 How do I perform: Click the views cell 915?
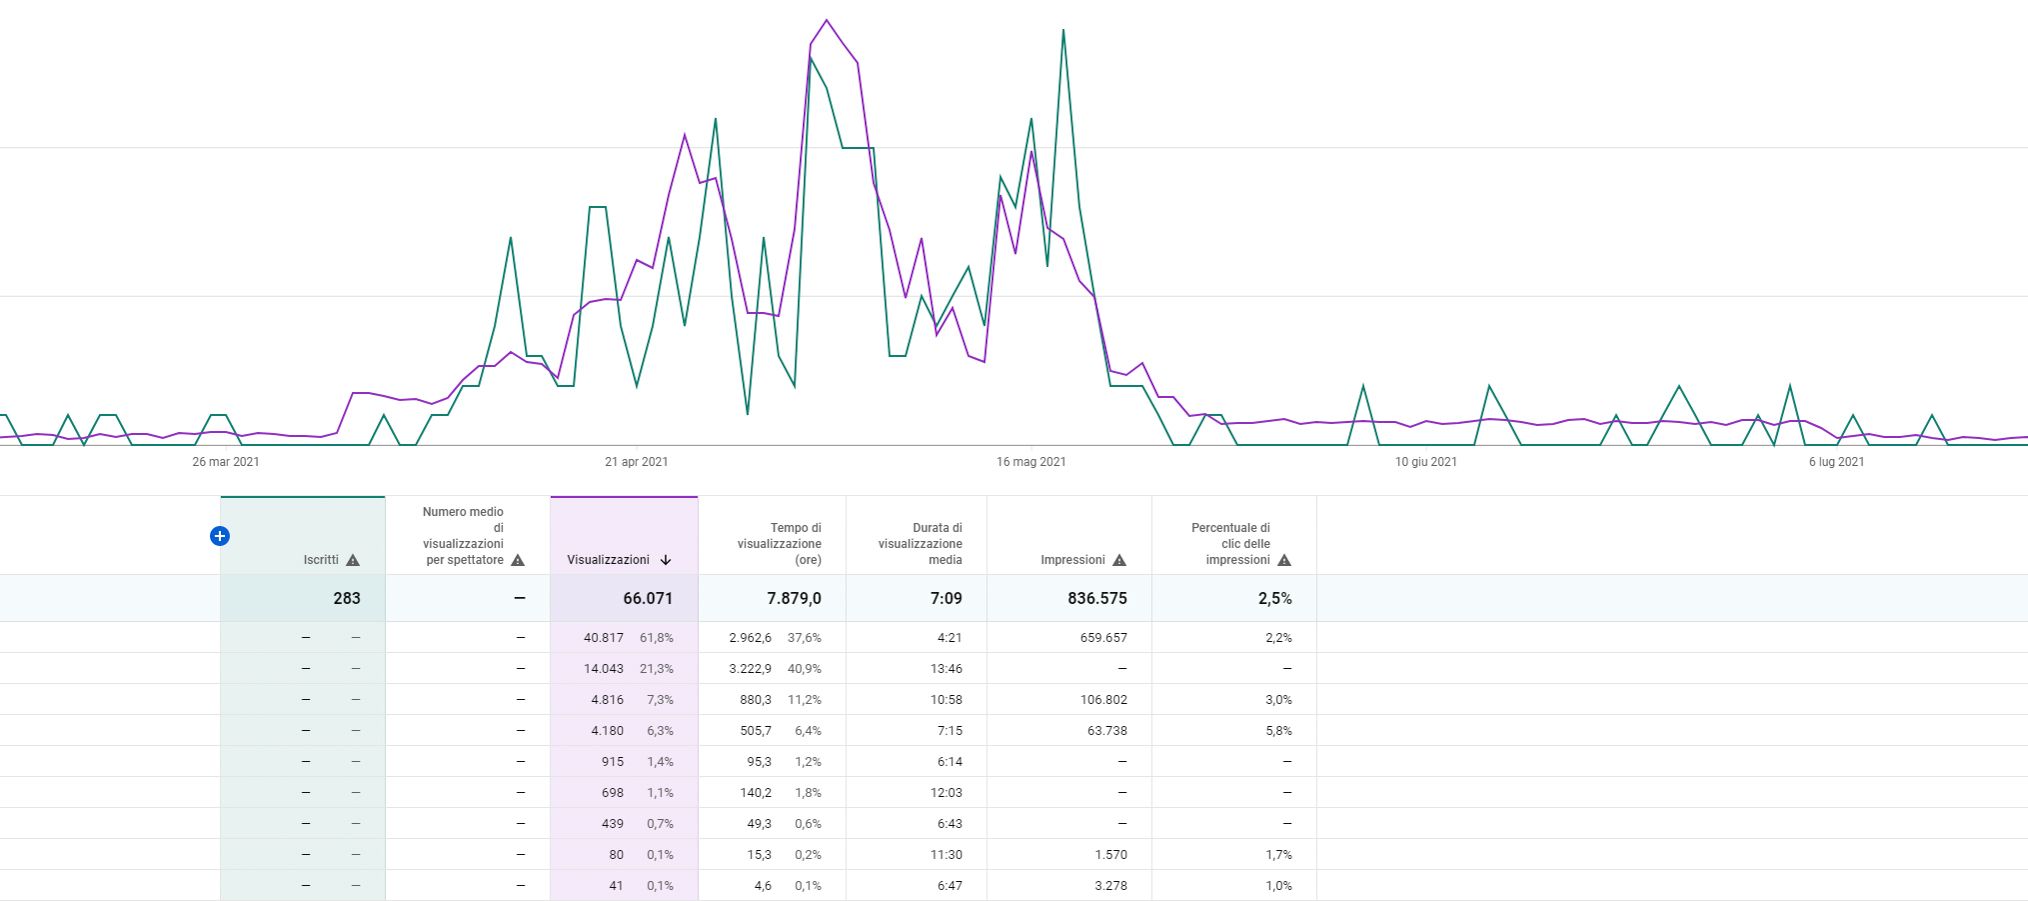pyautogui.click(x=613, y=762)
